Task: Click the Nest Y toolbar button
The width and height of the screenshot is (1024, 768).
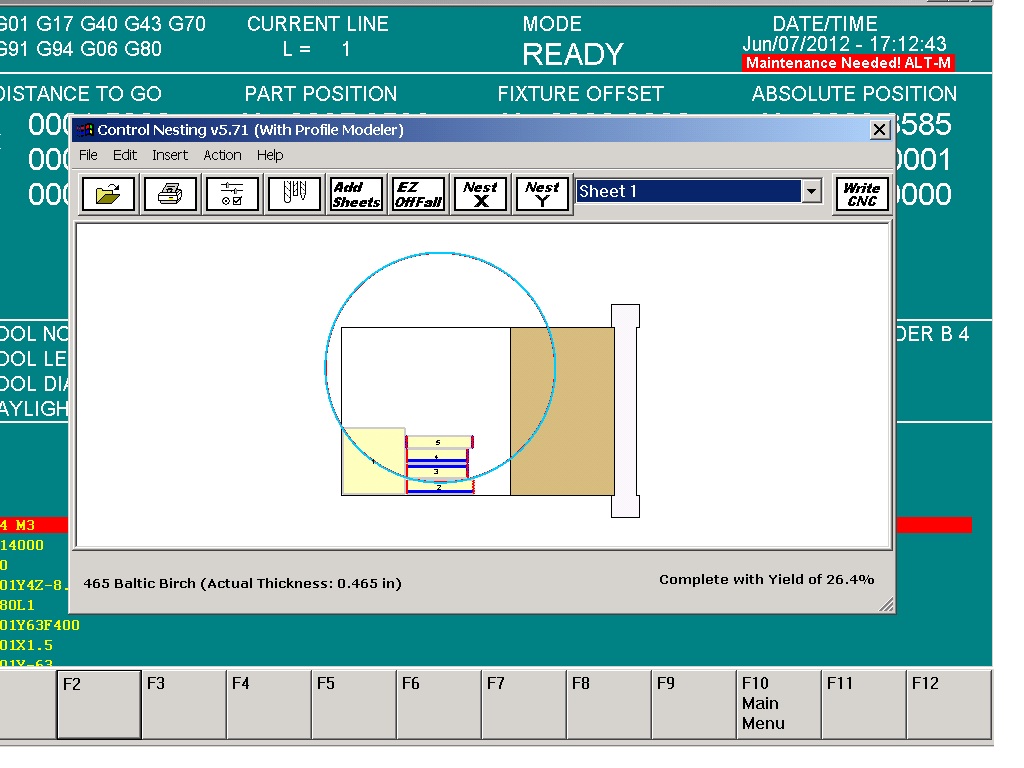Action: coord(542,194)
